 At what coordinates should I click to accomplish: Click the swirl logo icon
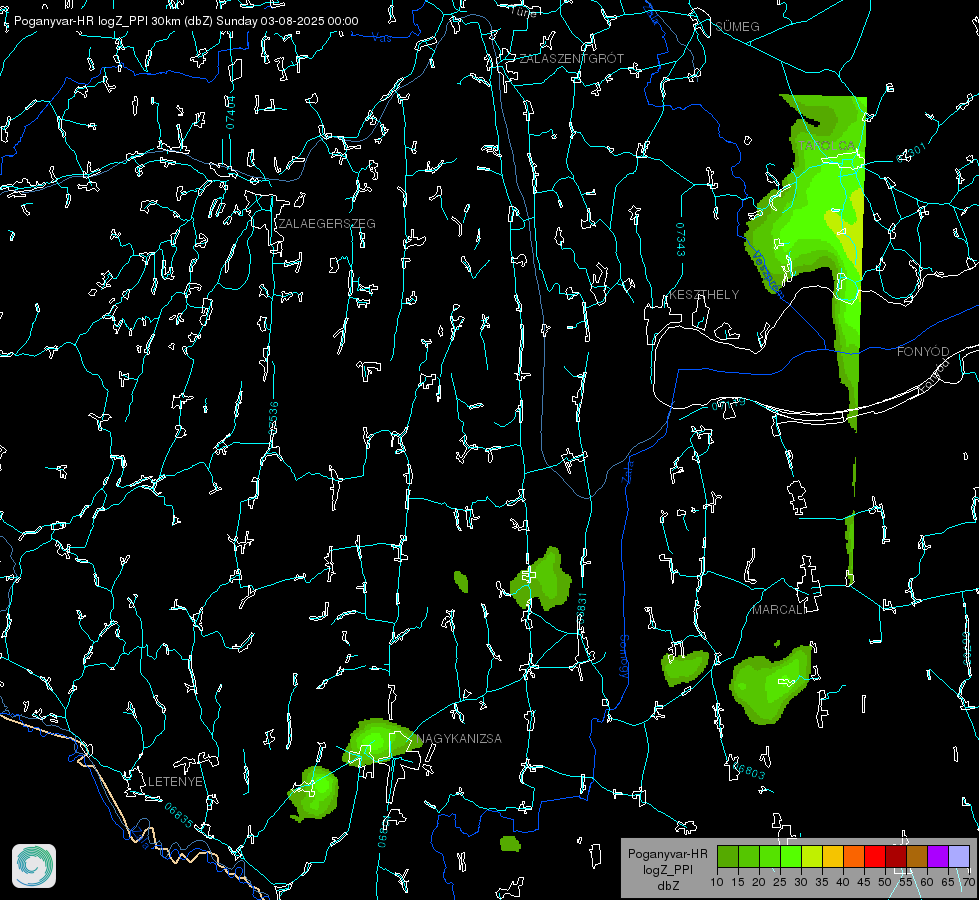pyautogui.click(x=34, y=866)
